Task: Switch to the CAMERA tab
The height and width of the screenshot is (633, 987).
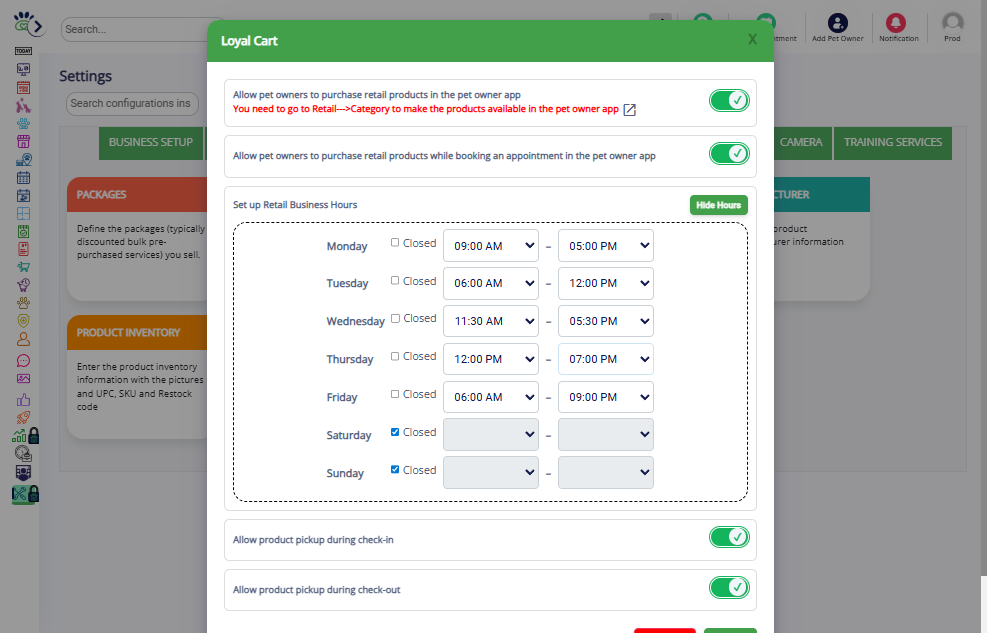Action: click(x=802, y=143)
